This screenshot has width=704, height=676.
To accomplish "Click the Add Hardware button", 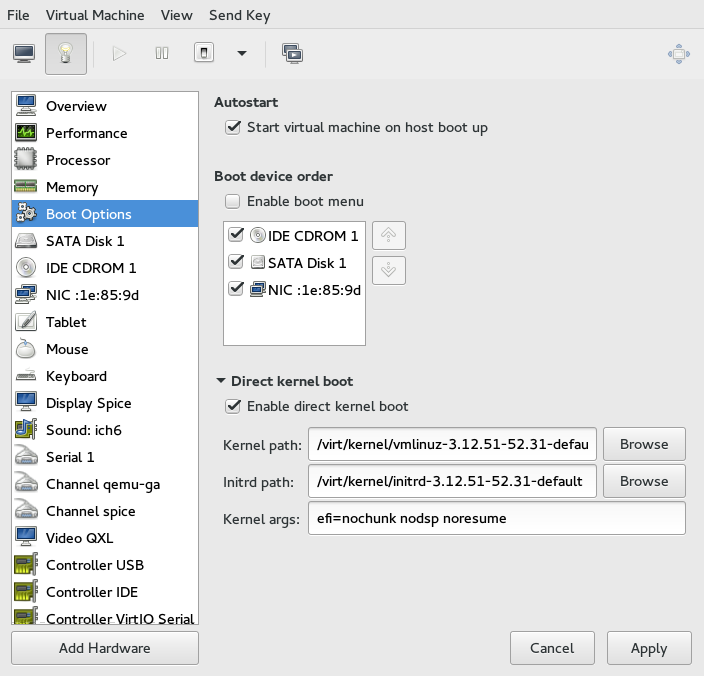I will pos(105,648).
